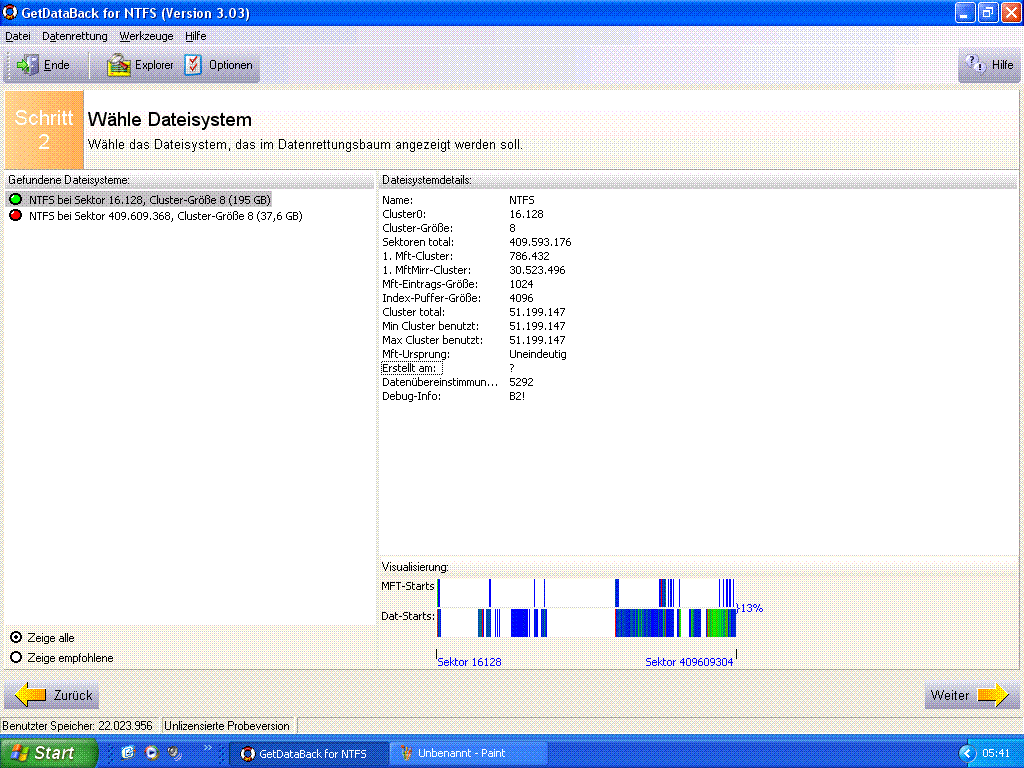Click the Unlizensierte Probeversion status entry
The height and width of the screenshot is (768, 1024).
pyautogui.click(x=227, y=726)
